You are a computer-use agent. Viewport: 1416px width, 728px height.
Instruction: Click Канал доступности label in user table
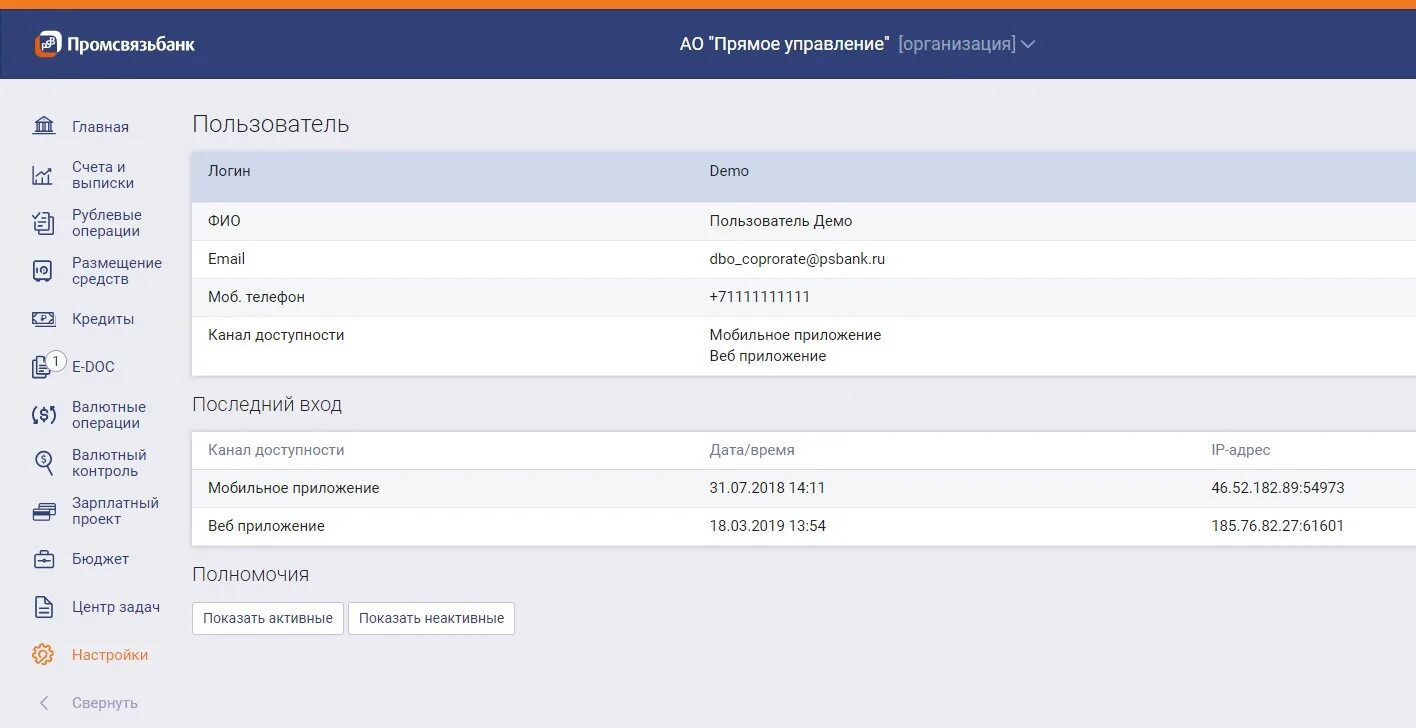tap(276, 335)
